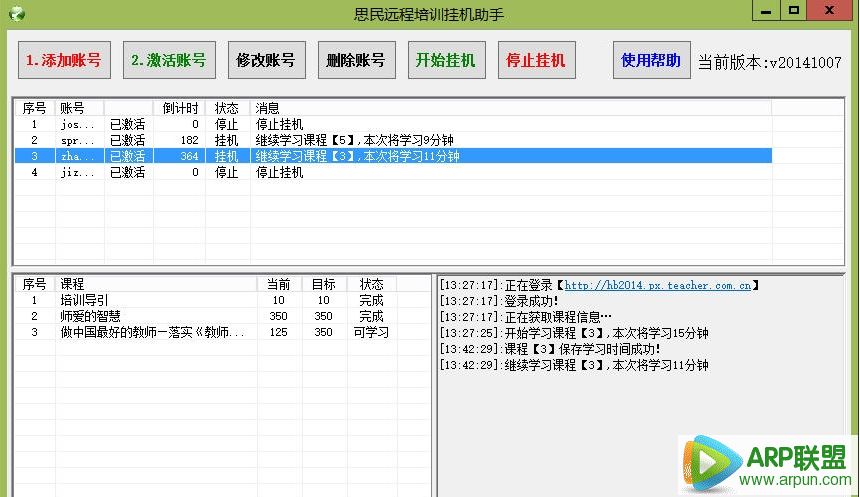Click the 课程 column header in the course list
Image resolution: width=860 pixels, height=497 pixels.
tap(156, 284)
